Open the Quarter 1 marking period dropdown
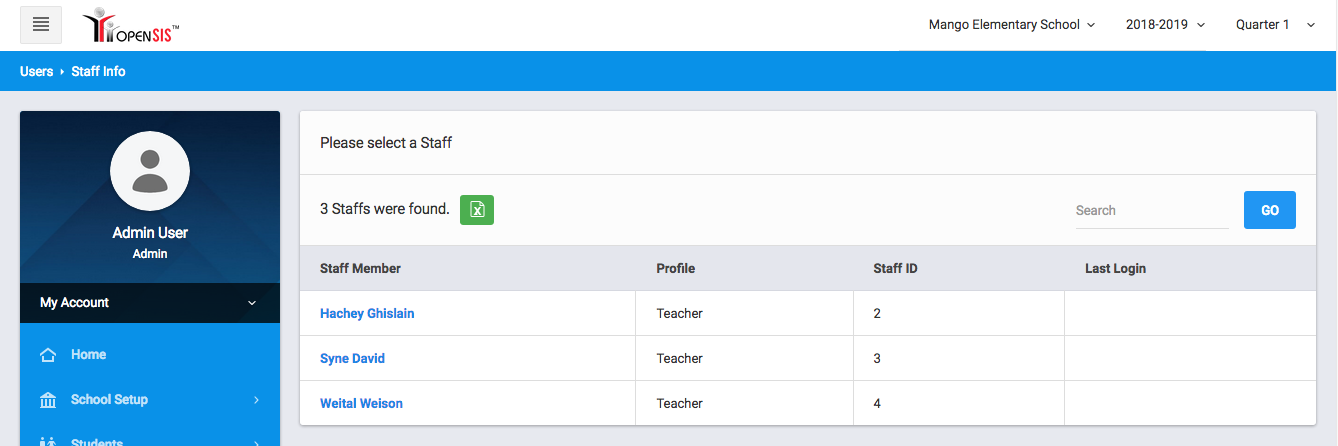The width and height of the screenshot is (1338, 446). [x=1275, y=25]
